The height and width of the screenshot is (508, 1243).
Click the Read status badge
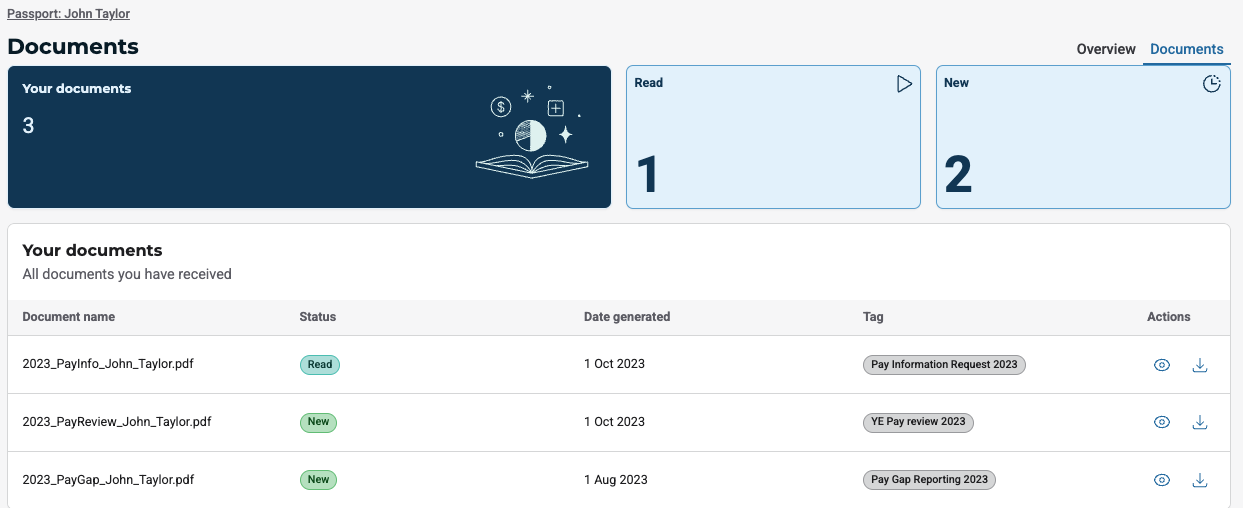pyautogui.click(x=320, y=365)
